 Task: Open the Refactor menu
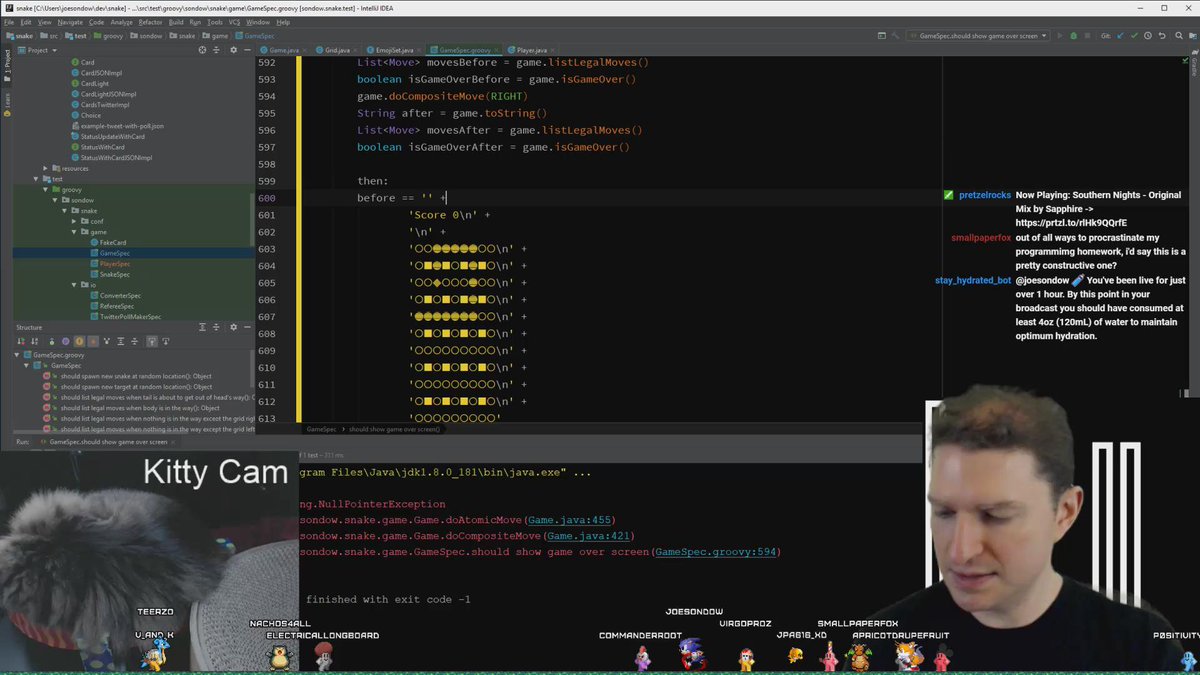click(x=150, y=21)
